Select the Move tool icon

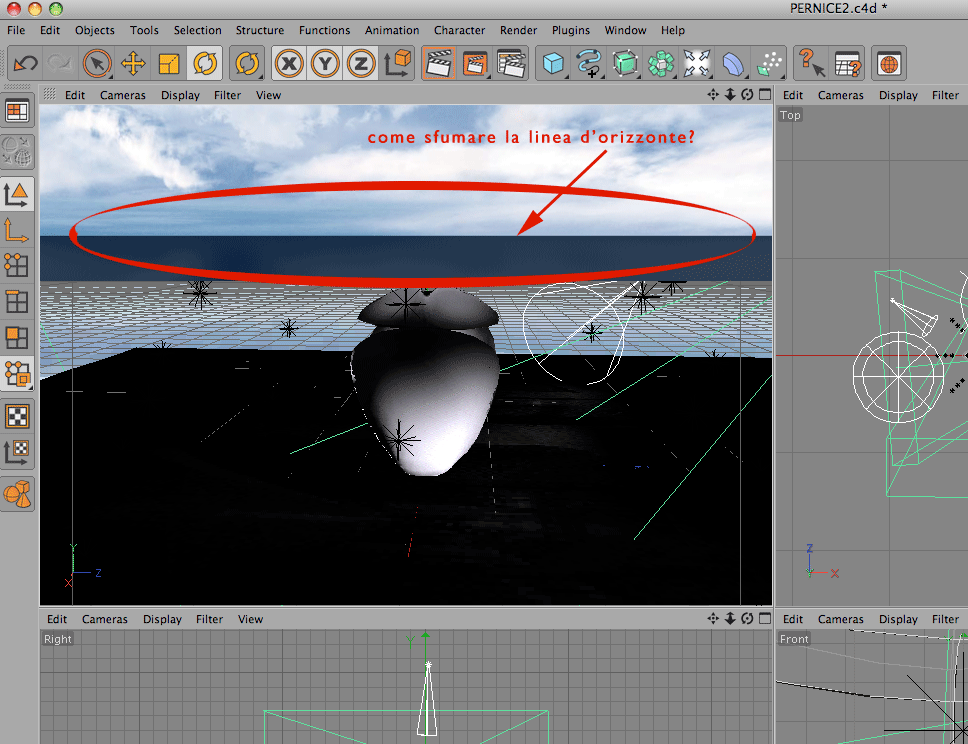[x=133, y=64]
